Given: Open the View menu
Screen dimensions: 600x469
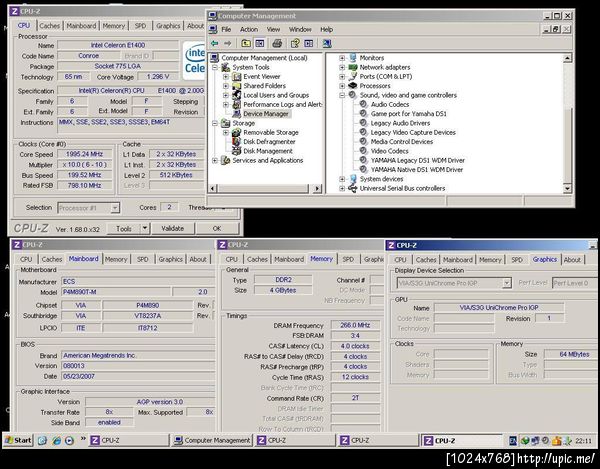Looking at the screenshot, I should coord(273,29).
